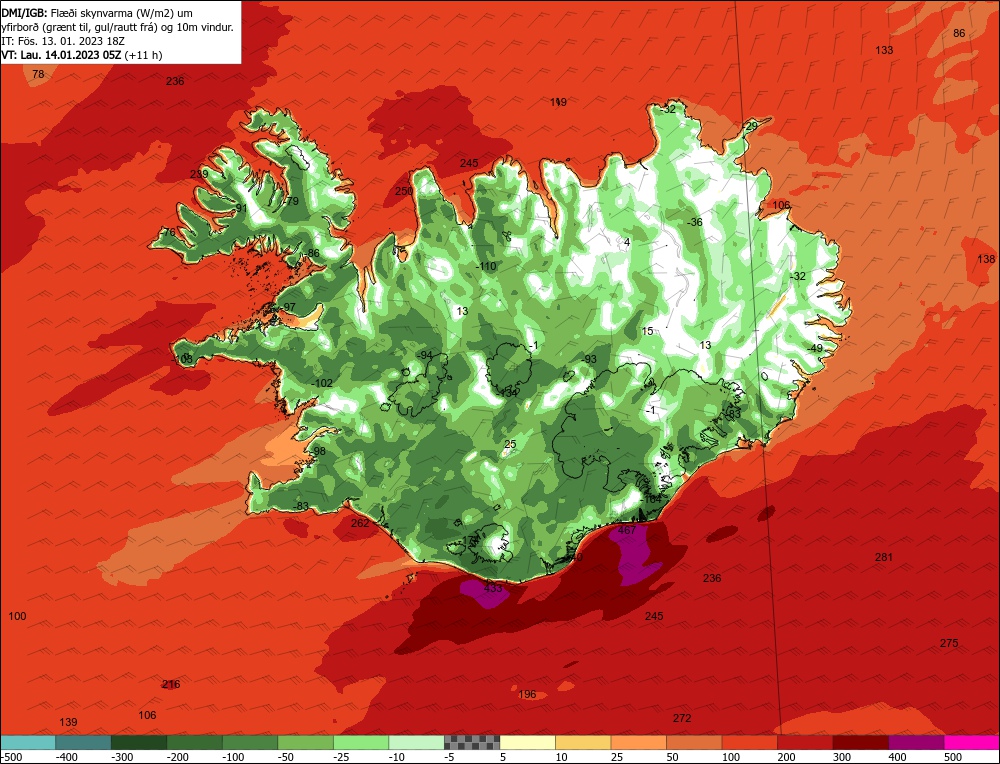Image resolution: width=1000 pixels, height=764 pixels.
Task: Click the -102 value in western Iceland
Action: tap(323, 383)
